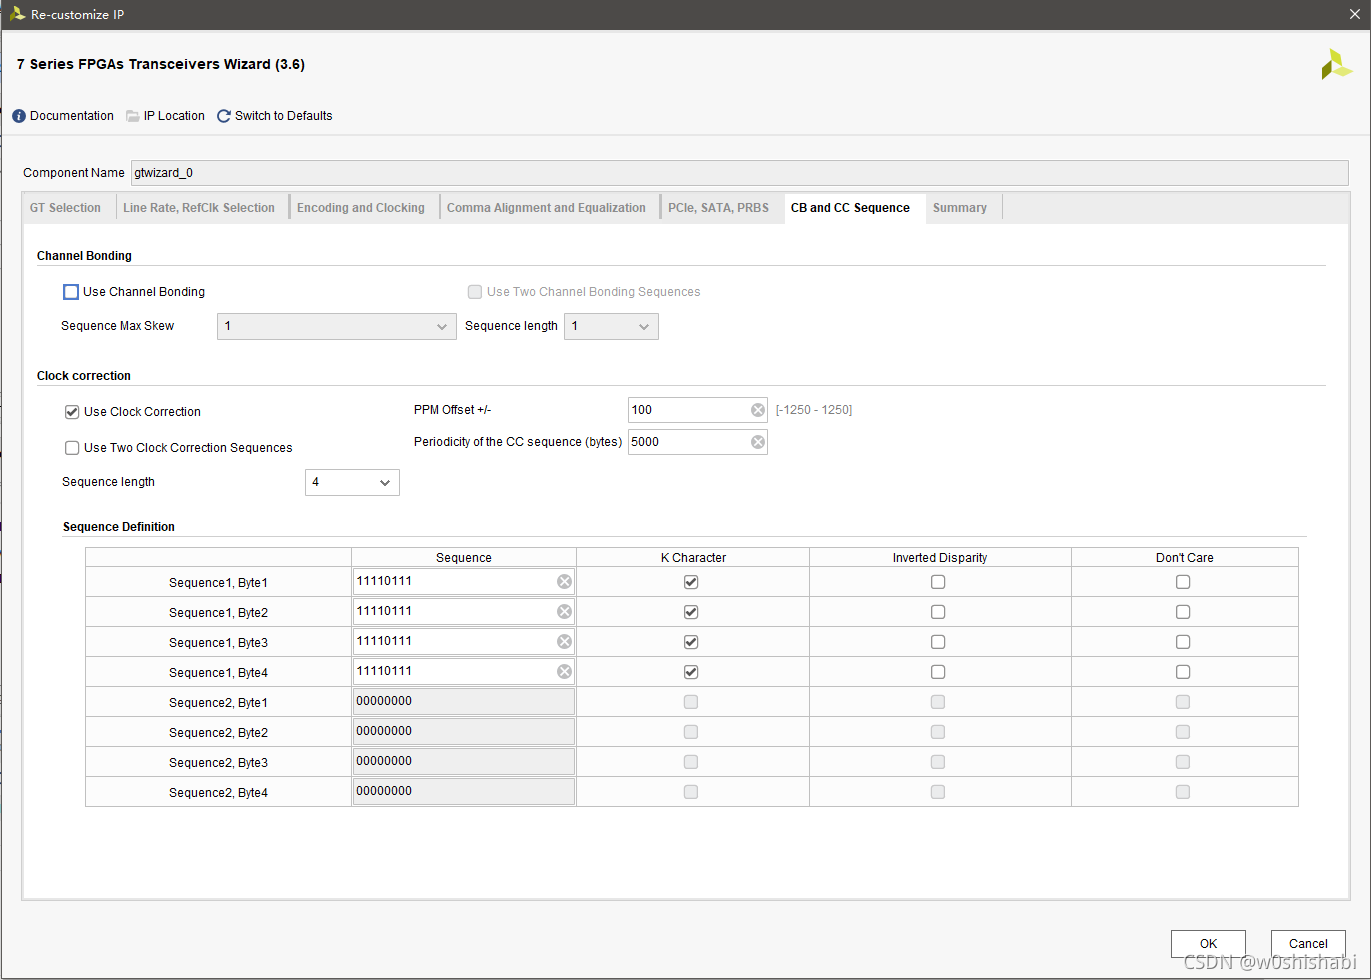The image size is (1371, 980).
Task: Toggle K Character for Sequence1, Byte4
Action: (691, 672)
